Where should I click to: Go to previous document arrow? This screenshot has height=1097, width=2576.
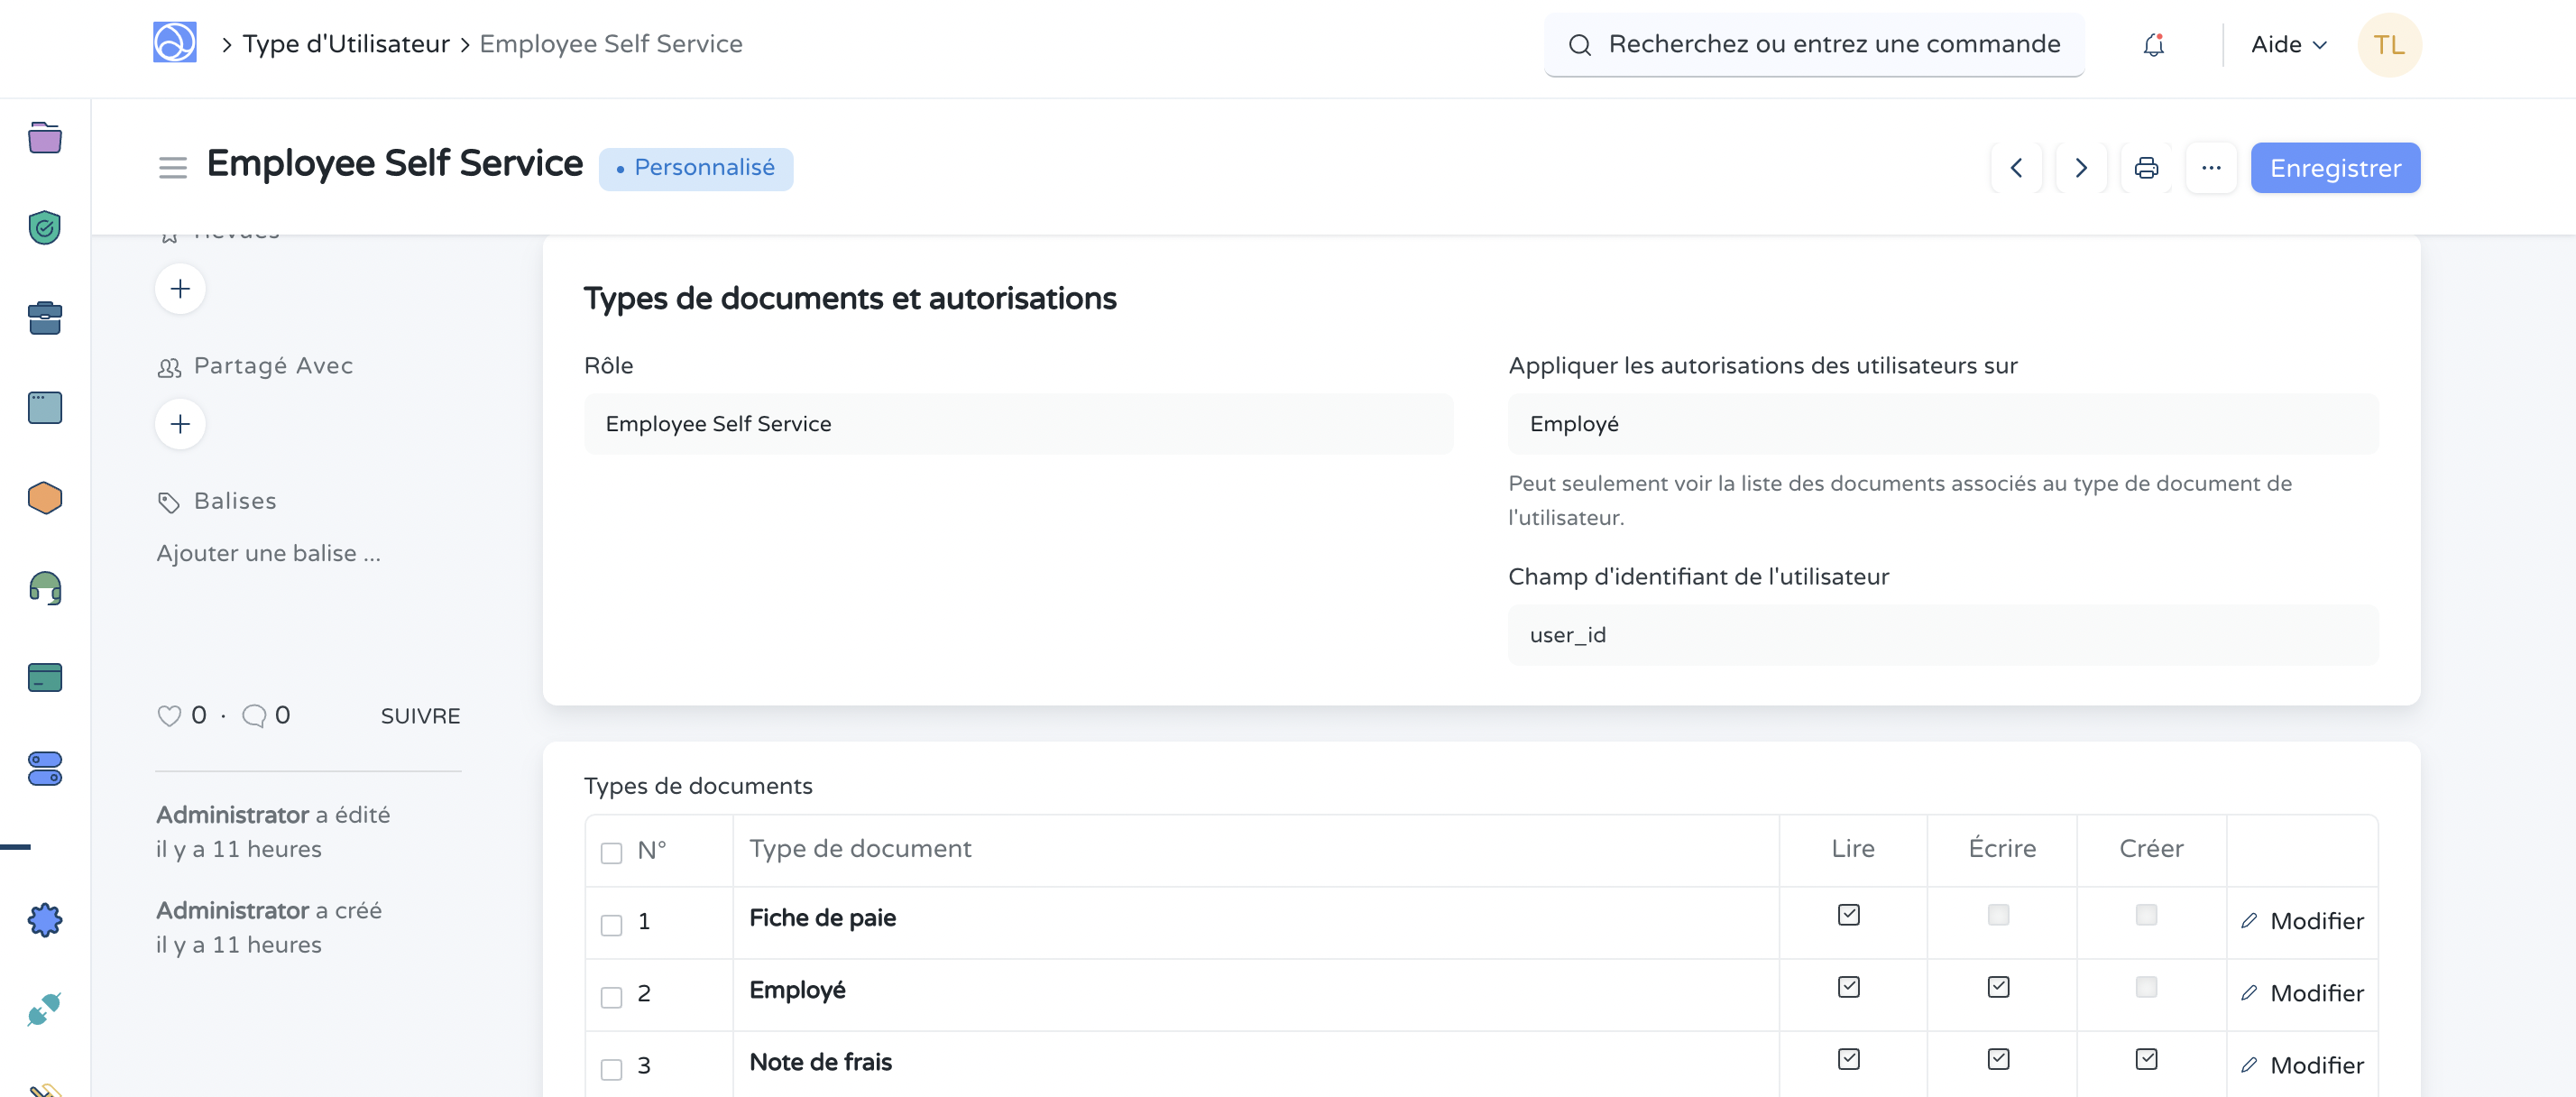point(2016,168)
